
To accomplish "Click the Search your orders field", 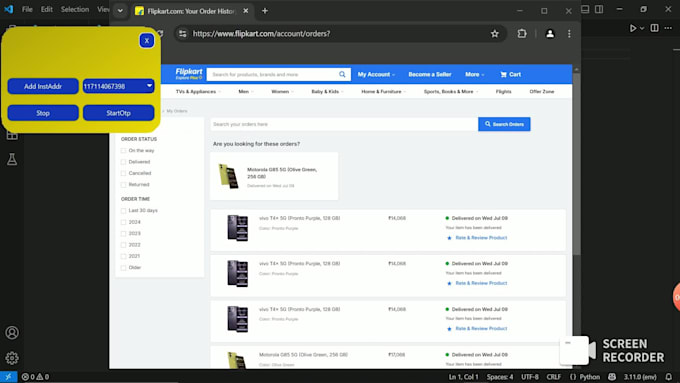I will [x=344, y=124].
